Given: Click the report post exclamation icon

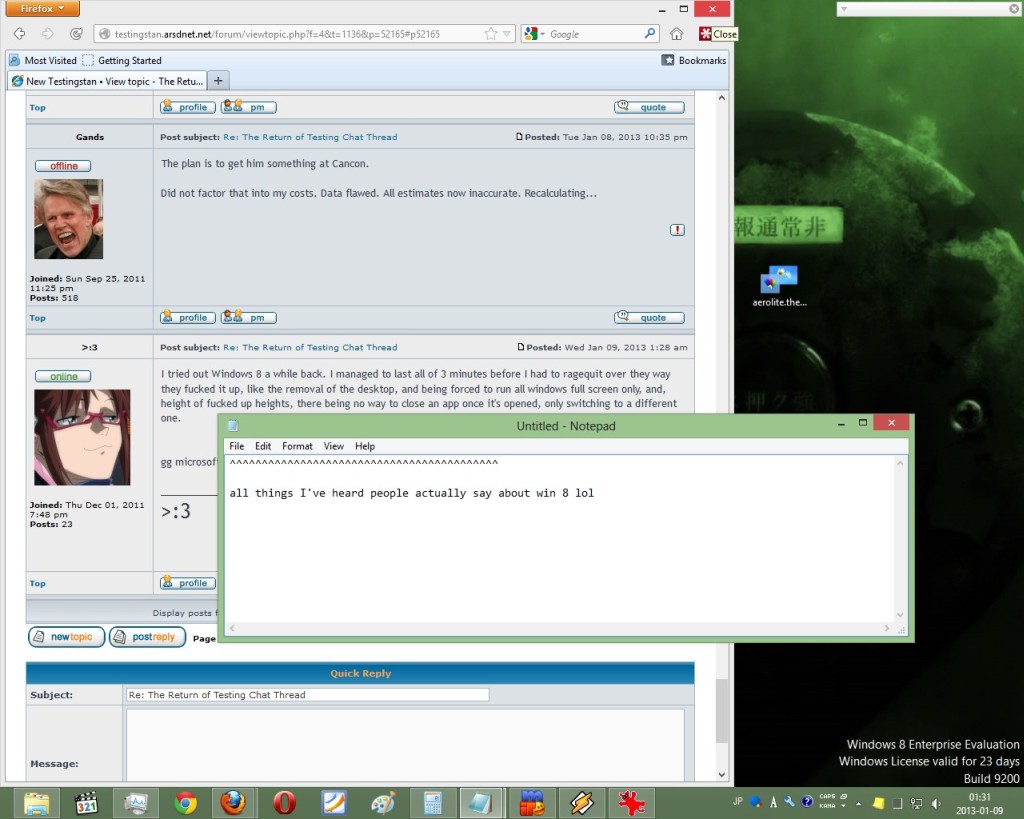Looking at the screenshot, I should [677, 230].
